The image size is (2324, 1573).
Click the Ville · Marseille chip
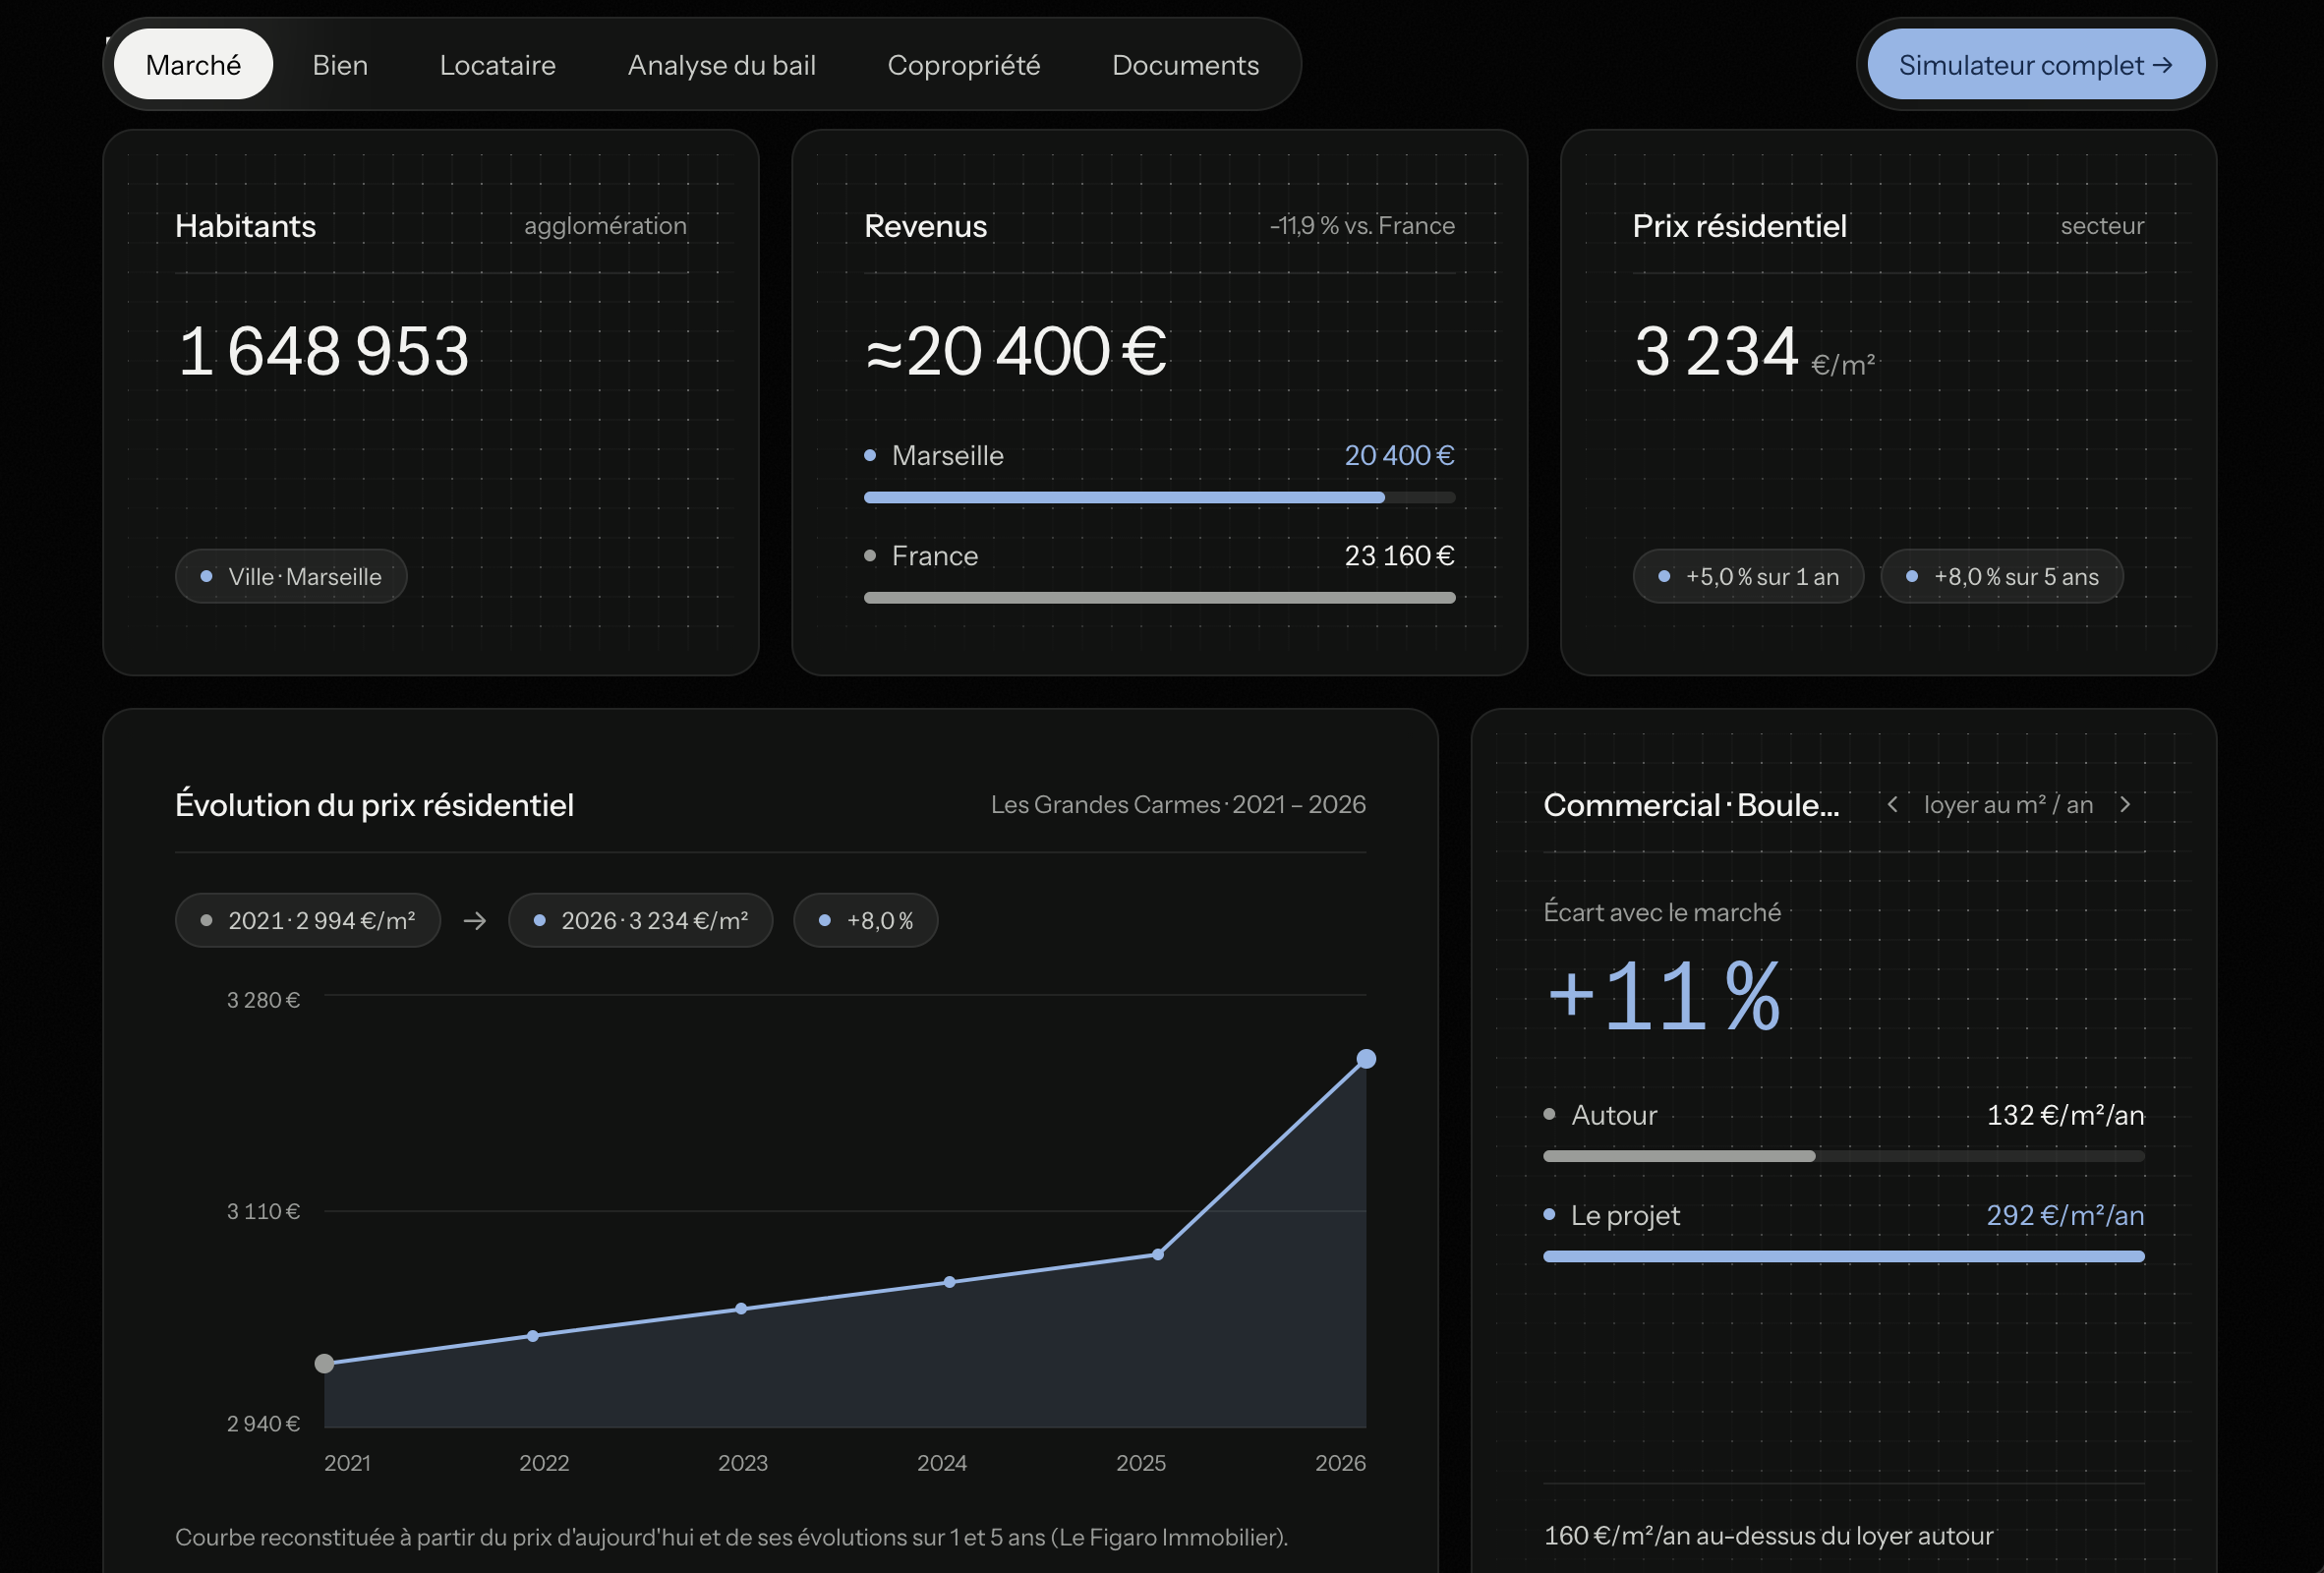click(291, 577)
